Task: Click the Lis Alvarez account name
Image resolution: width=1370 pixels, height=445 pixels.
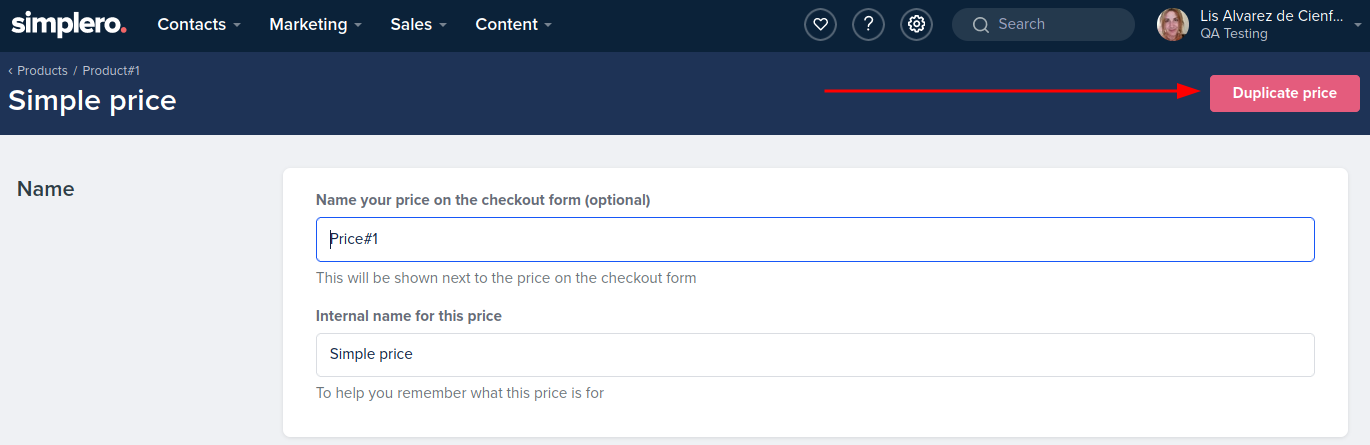Action: pos(1271,15)
